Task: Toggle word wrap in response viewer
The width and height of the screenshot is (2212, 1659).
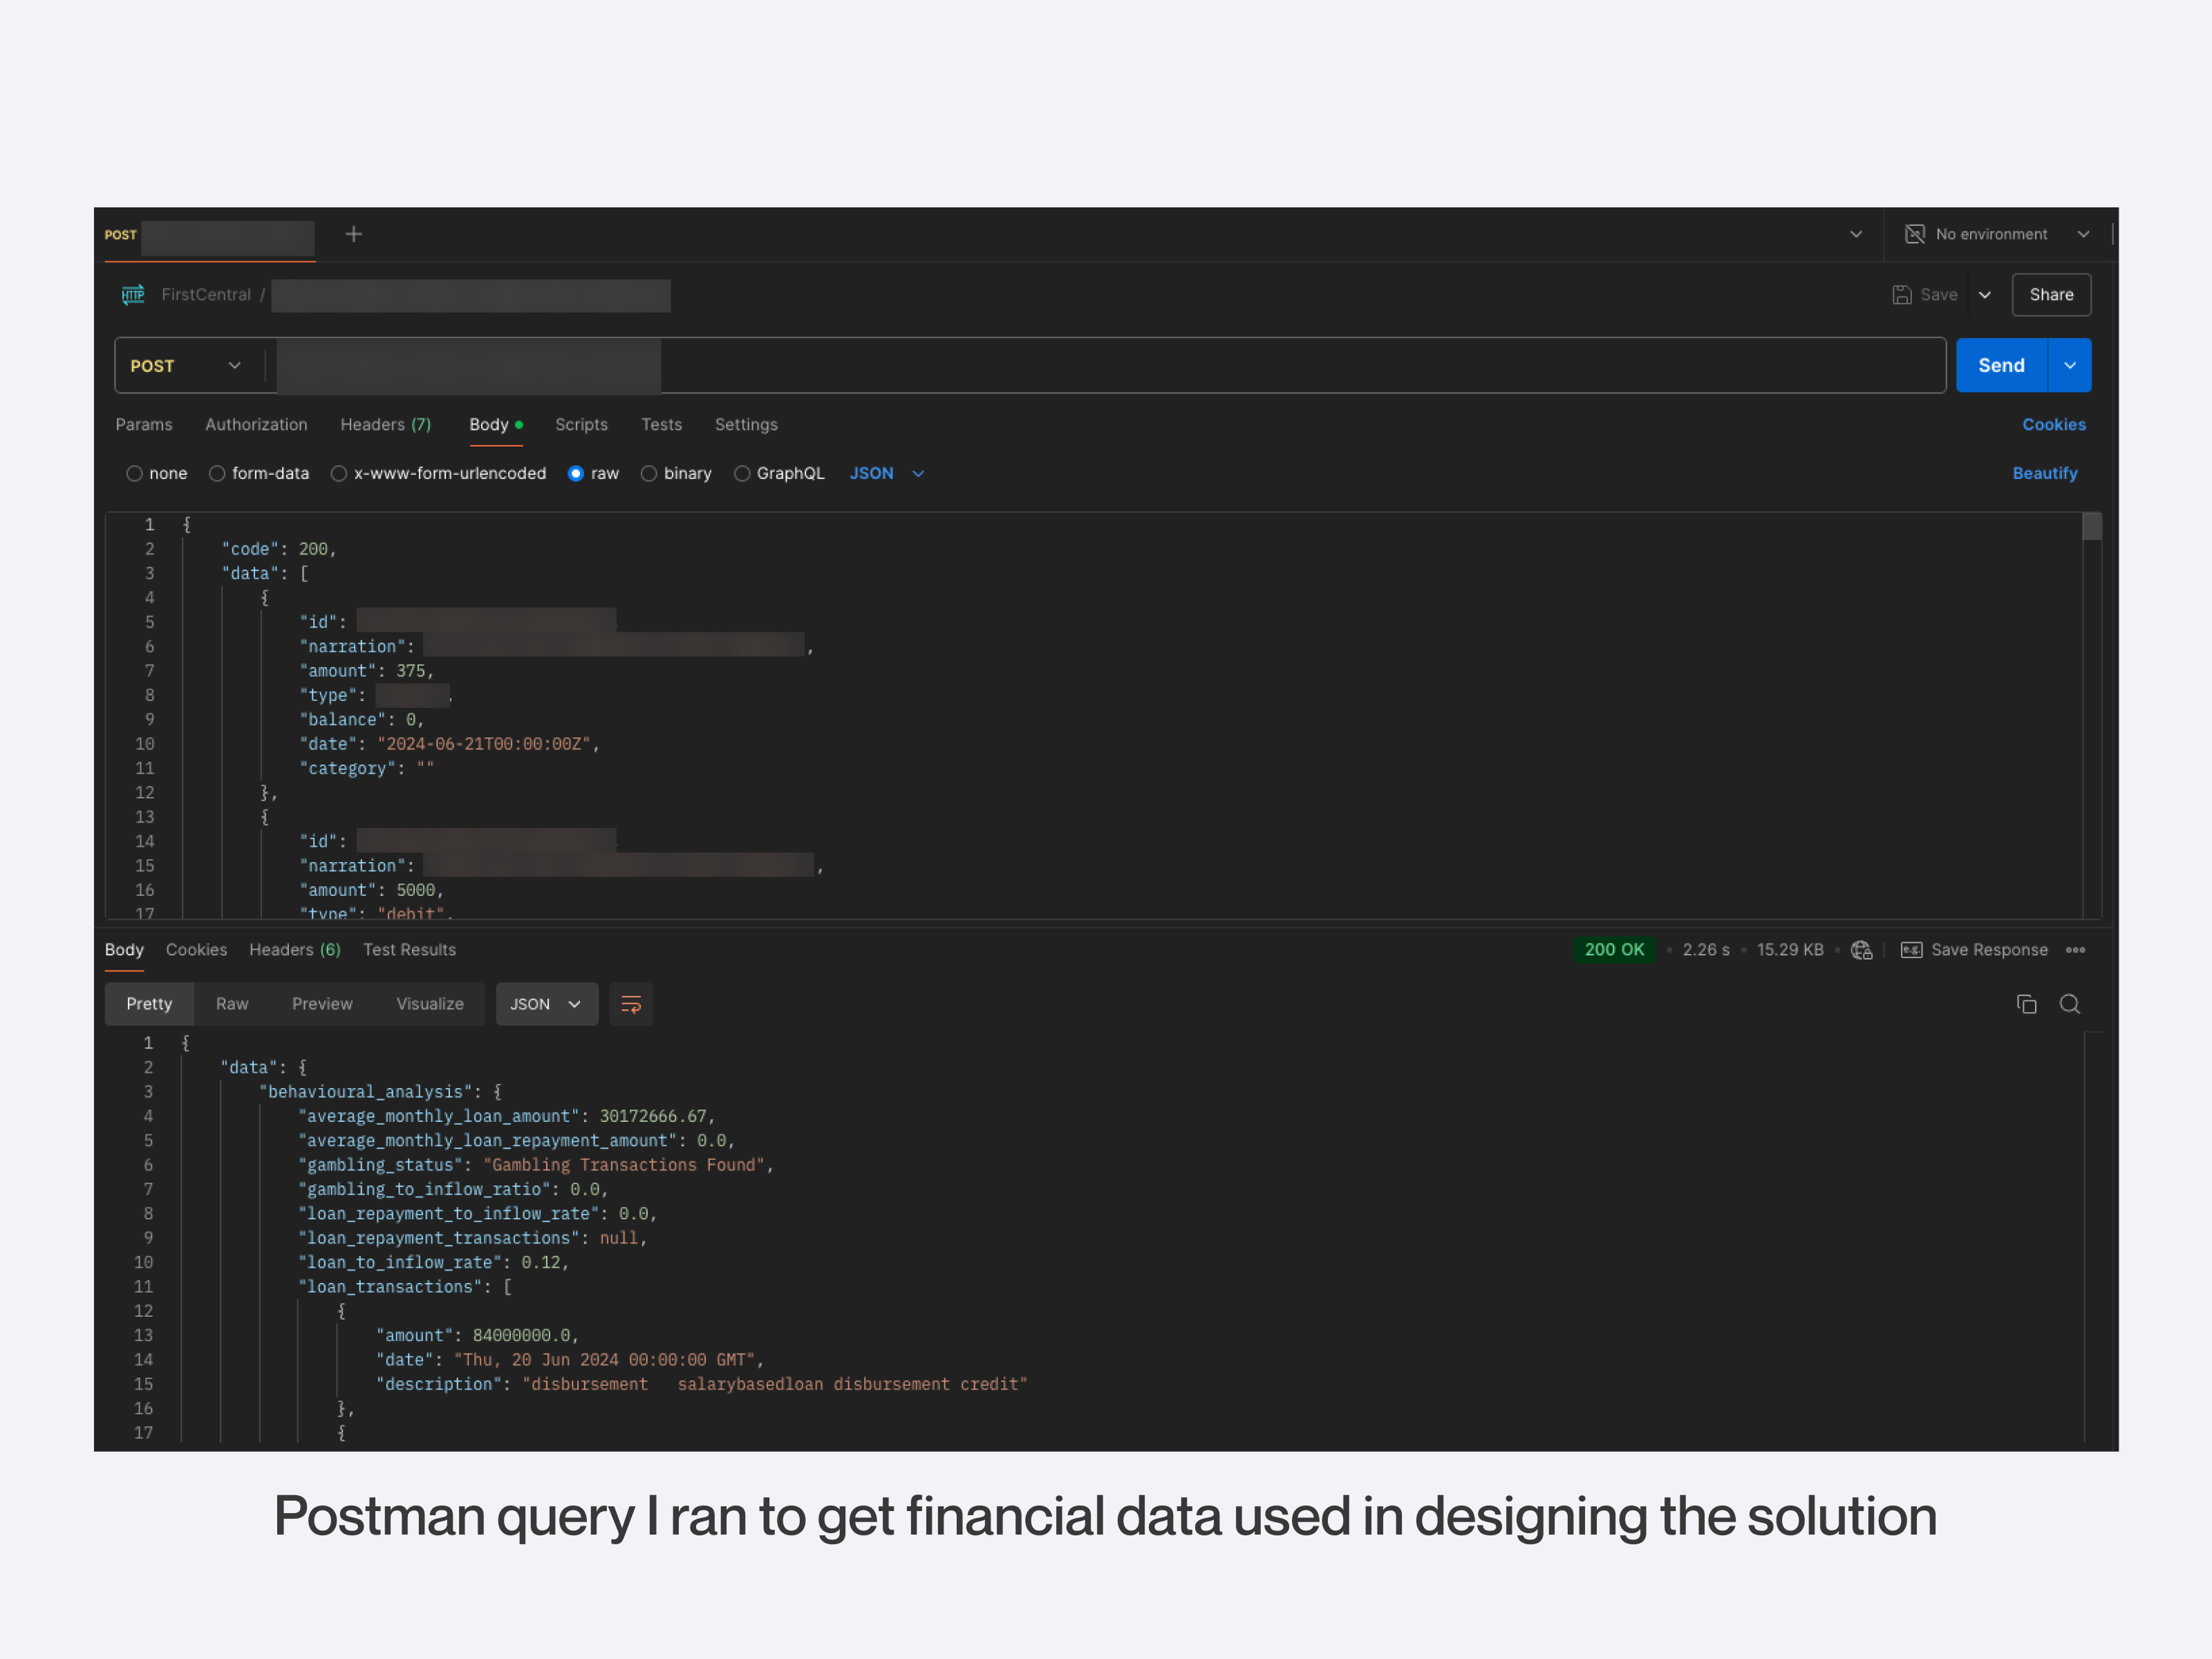Action: [x=631, y=1004]
